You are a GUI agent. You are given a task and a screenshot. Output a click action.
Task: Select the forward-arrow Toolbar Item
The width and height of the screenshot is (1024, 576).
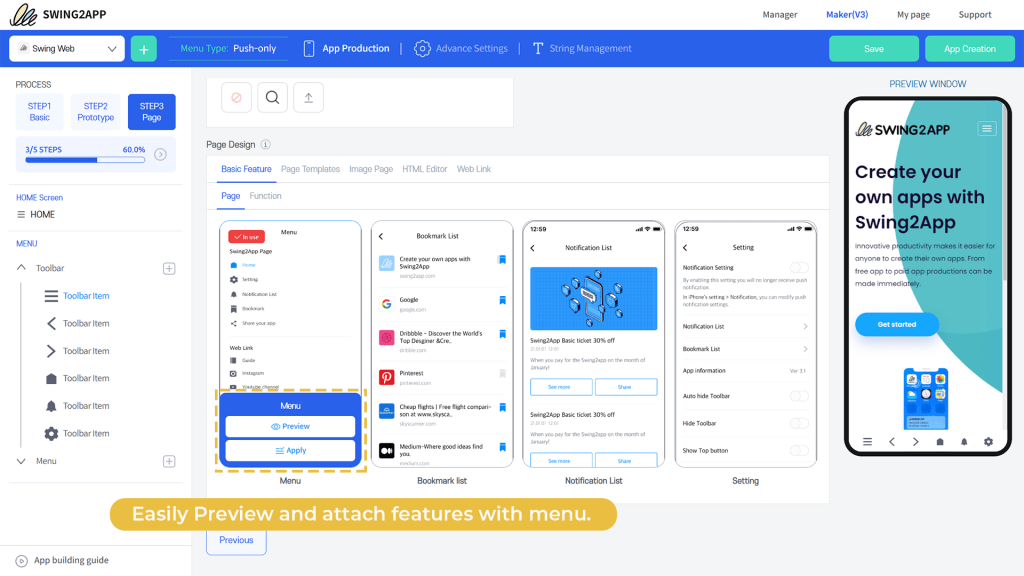point(77,351)
